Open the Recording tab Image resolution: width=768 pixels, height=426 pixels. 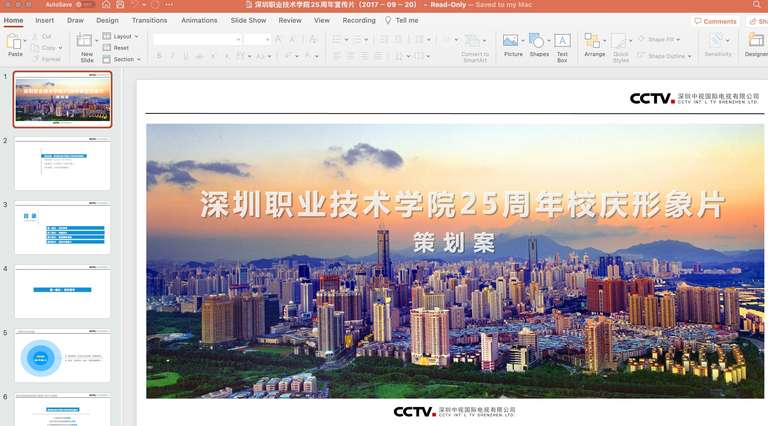[359, 20]
